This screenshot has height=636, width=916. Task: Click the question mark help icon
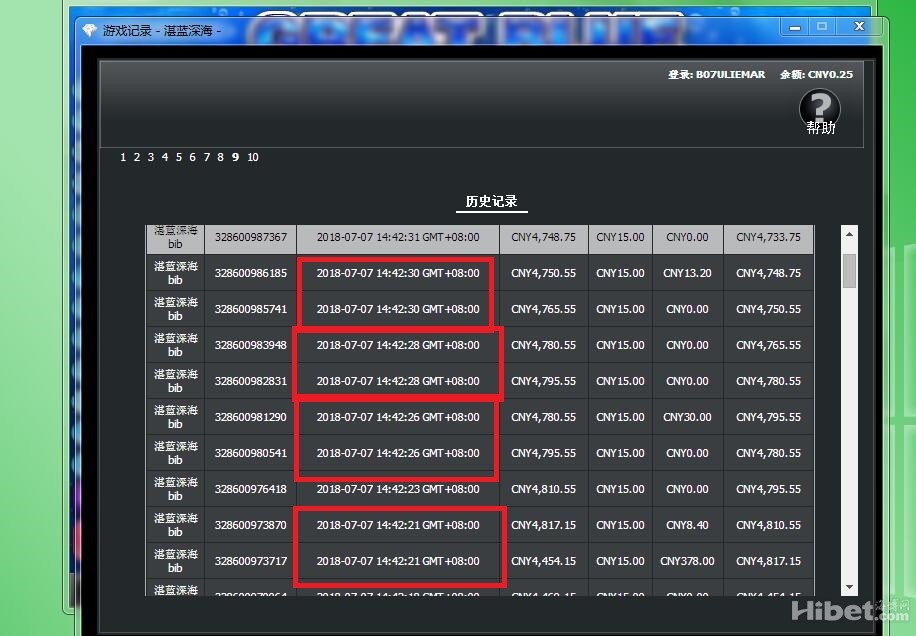click(819, 106)
